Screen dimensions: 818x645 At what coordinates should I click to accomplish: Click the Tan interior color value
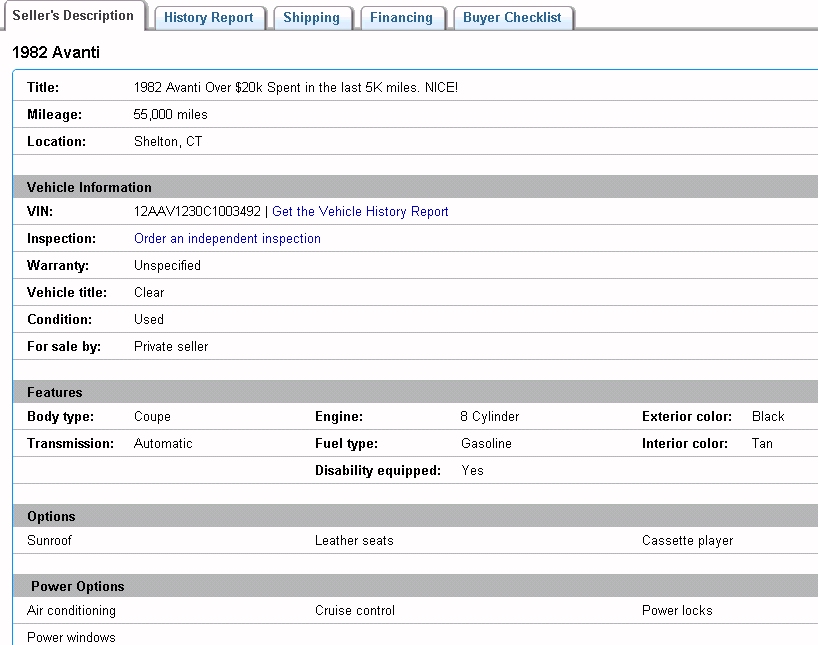(762, 444)
